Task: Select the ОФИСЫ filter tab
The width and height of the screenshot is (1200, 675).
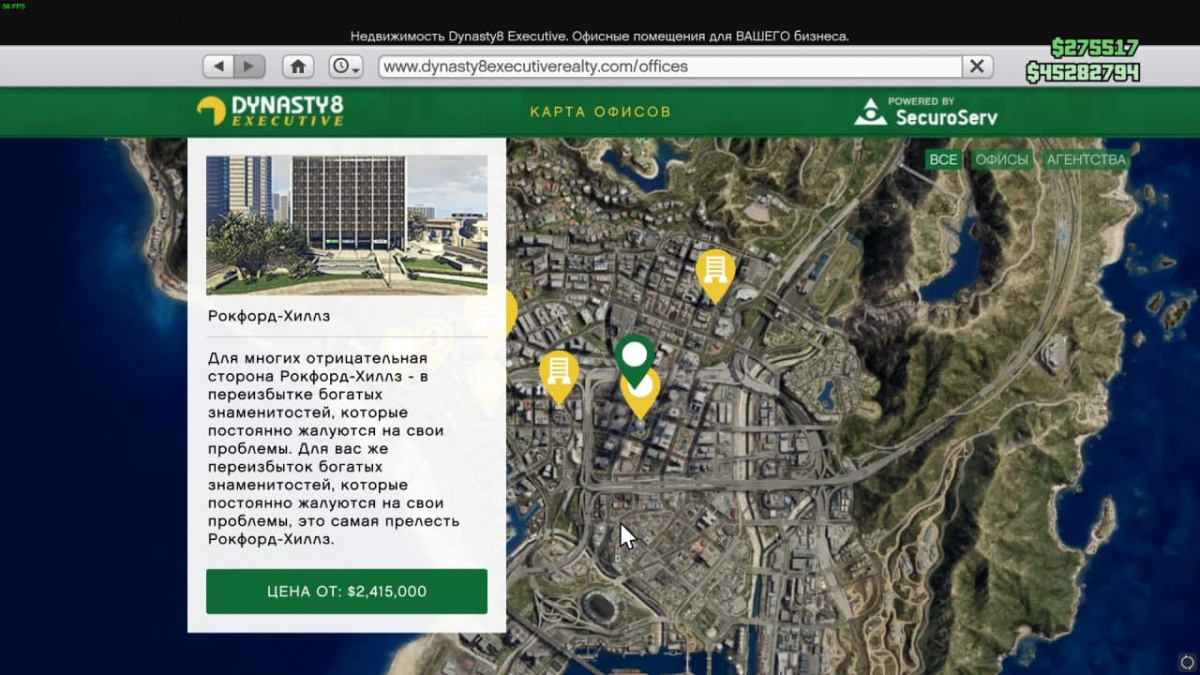Action: point(1002,160)
